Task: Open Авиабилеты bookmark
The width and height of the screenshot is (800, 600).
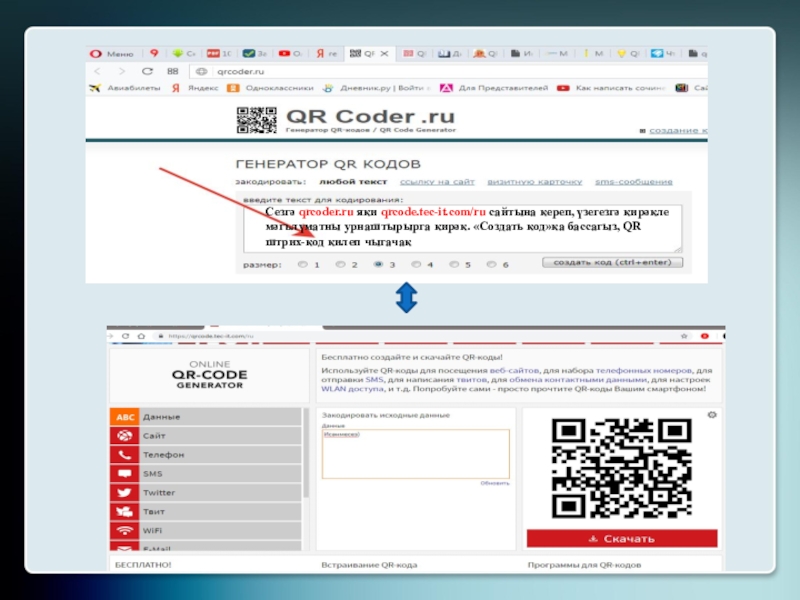Action: 125,88
